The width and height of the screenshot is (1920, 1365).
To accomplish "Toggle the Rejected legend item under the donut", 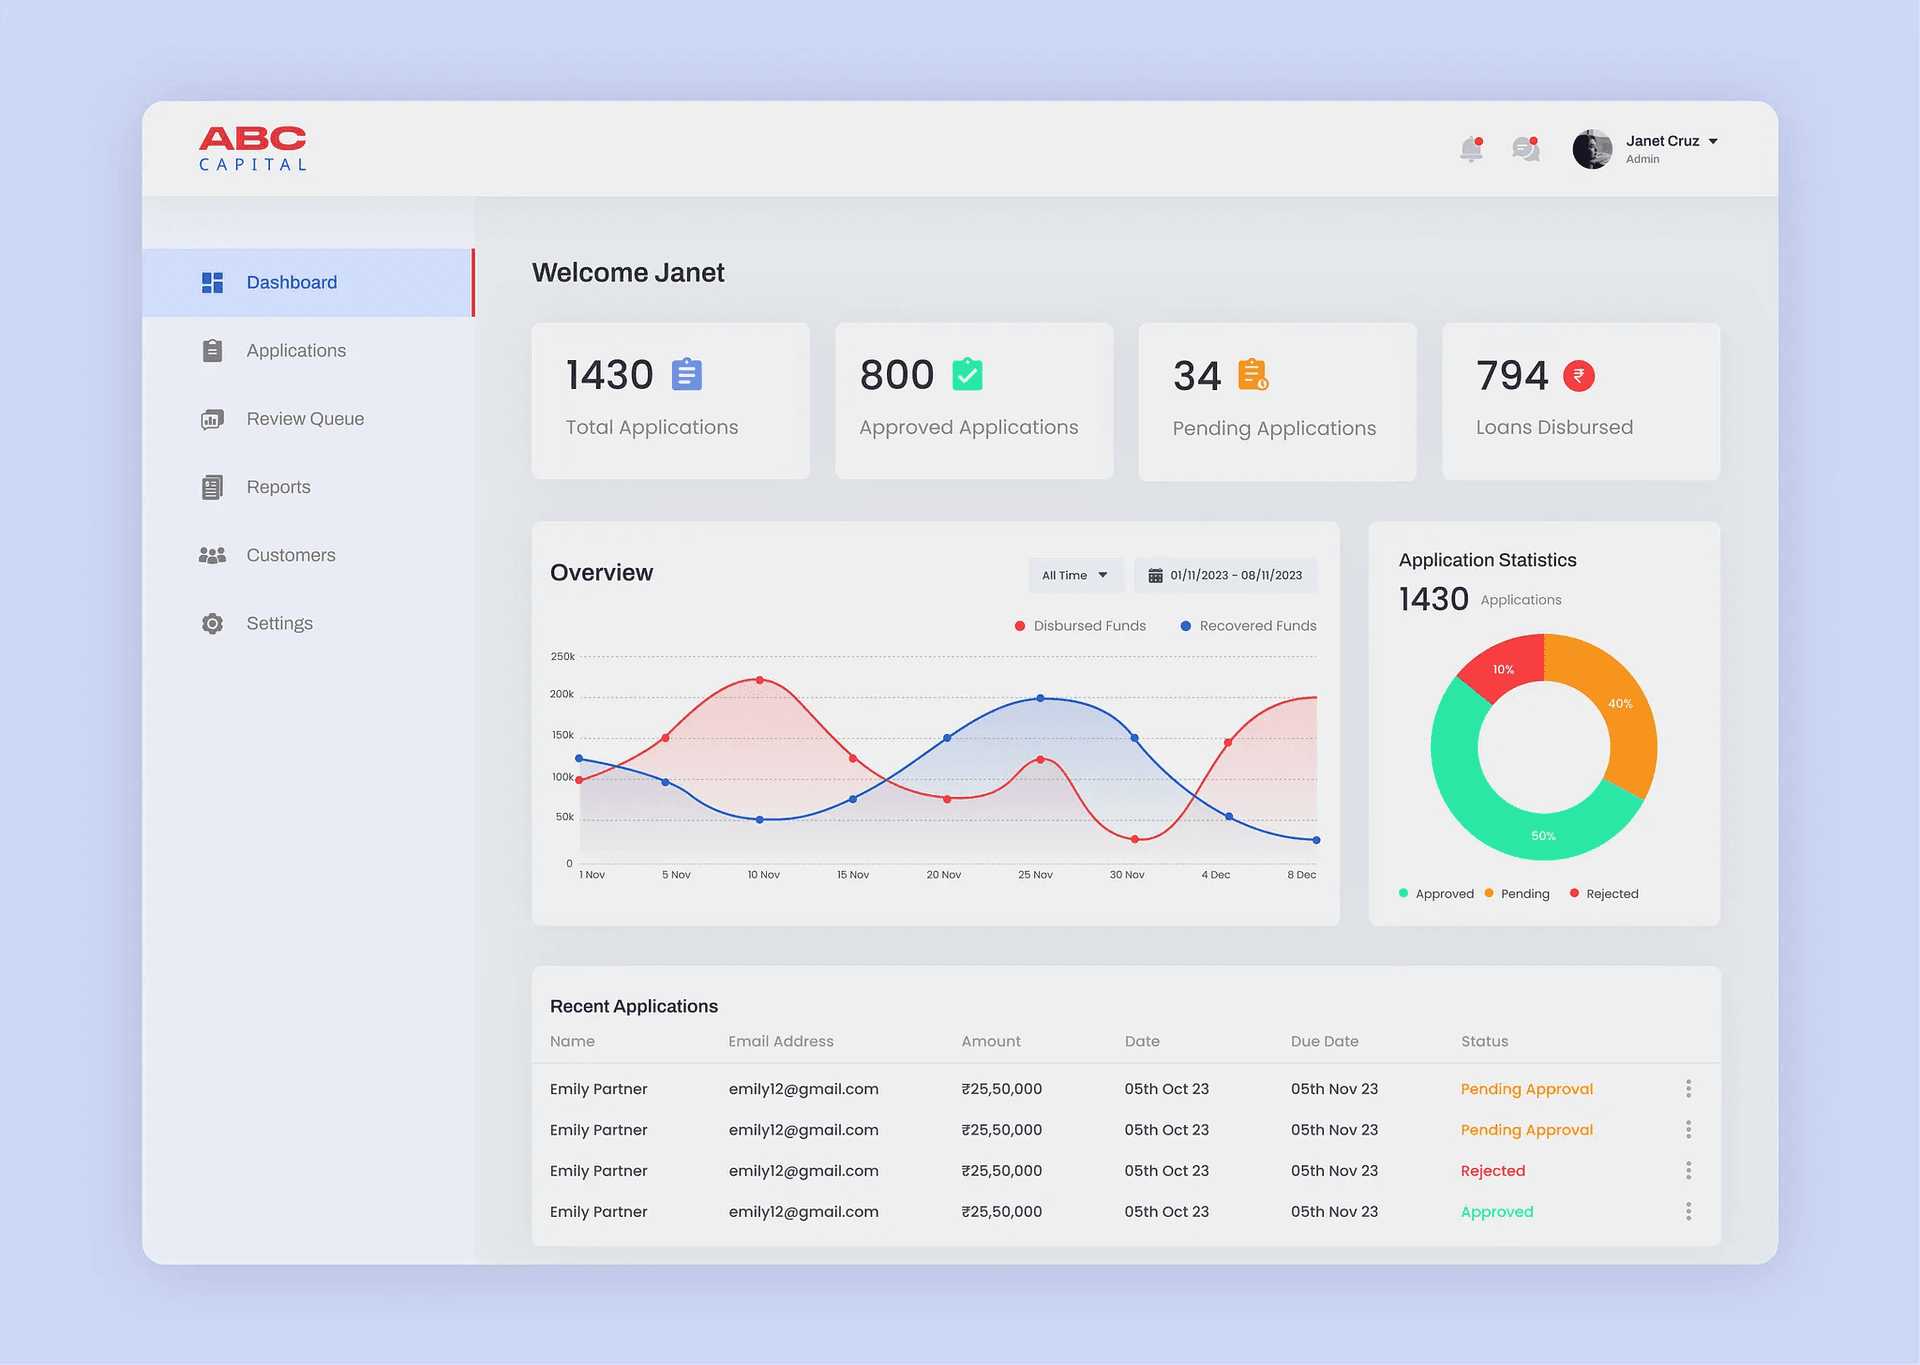I will click(x=1604, y=894).
